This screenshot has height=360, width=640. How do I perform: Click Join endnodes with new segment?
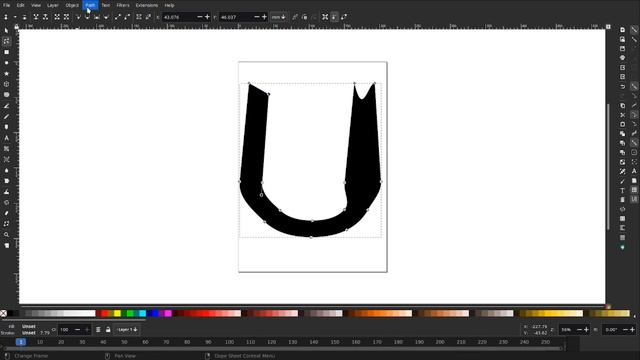57,17
